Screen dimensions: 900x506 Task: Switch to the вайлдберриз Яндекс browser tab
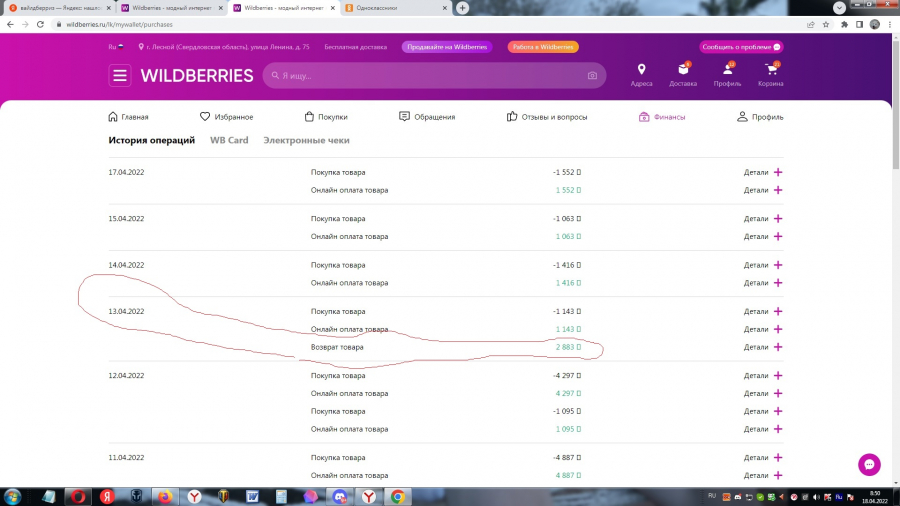(x=59, y=8)
